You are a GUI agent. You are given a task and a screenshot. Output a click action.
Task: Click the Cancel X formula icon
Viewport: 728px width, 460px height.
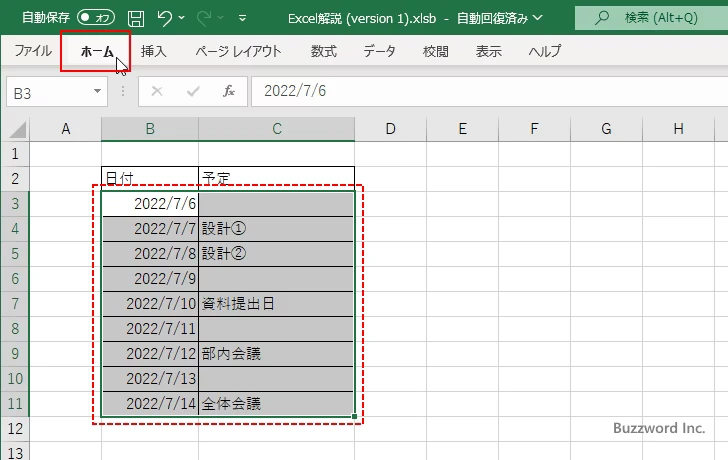pyautogui.click(x=157, y=91)
